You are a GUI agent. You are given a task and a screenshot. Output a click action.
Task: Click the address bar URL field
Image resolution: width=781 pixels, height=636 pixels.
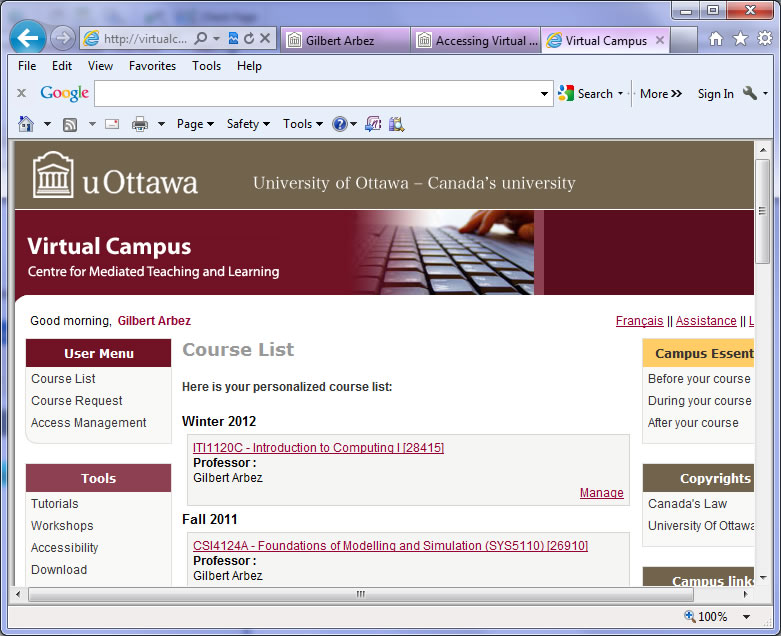145,38
